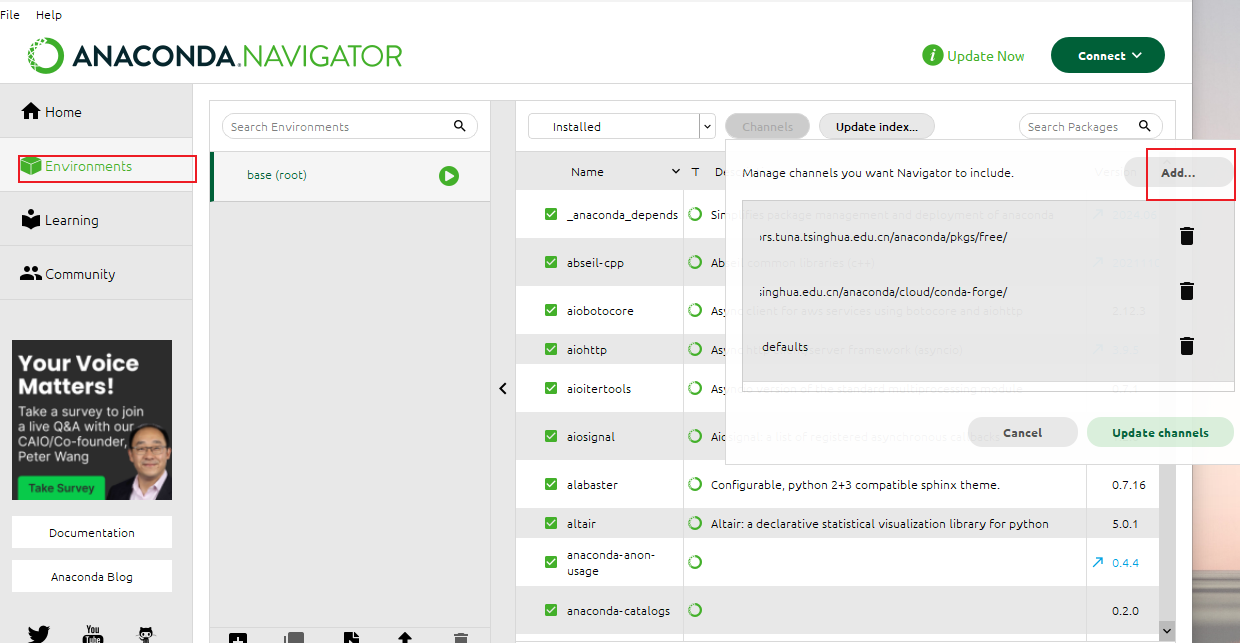Click the package list scroll-down arrow

click(1166, 630)
